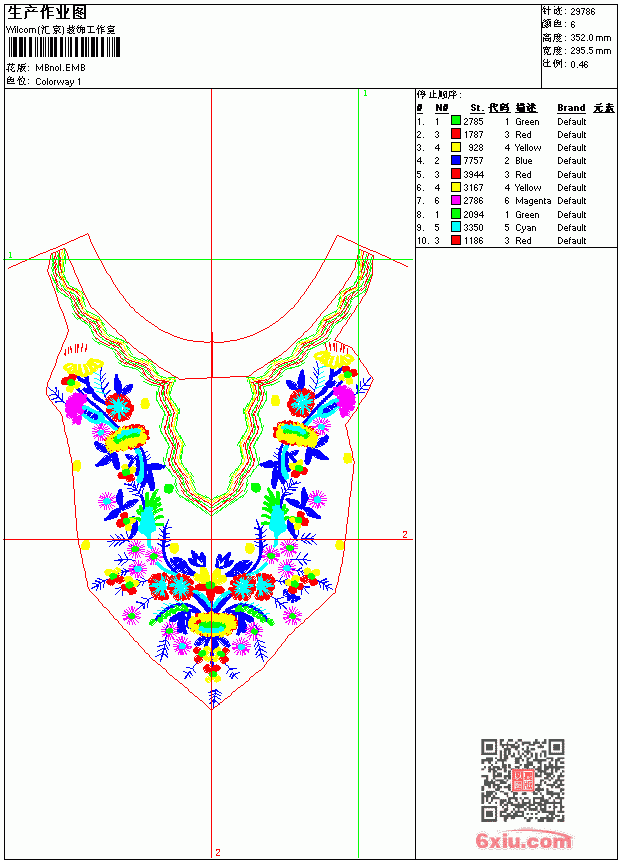Click the barcode under the studio name
The width and height of the screenshot is (620, 860).
(x=63, y=47)
